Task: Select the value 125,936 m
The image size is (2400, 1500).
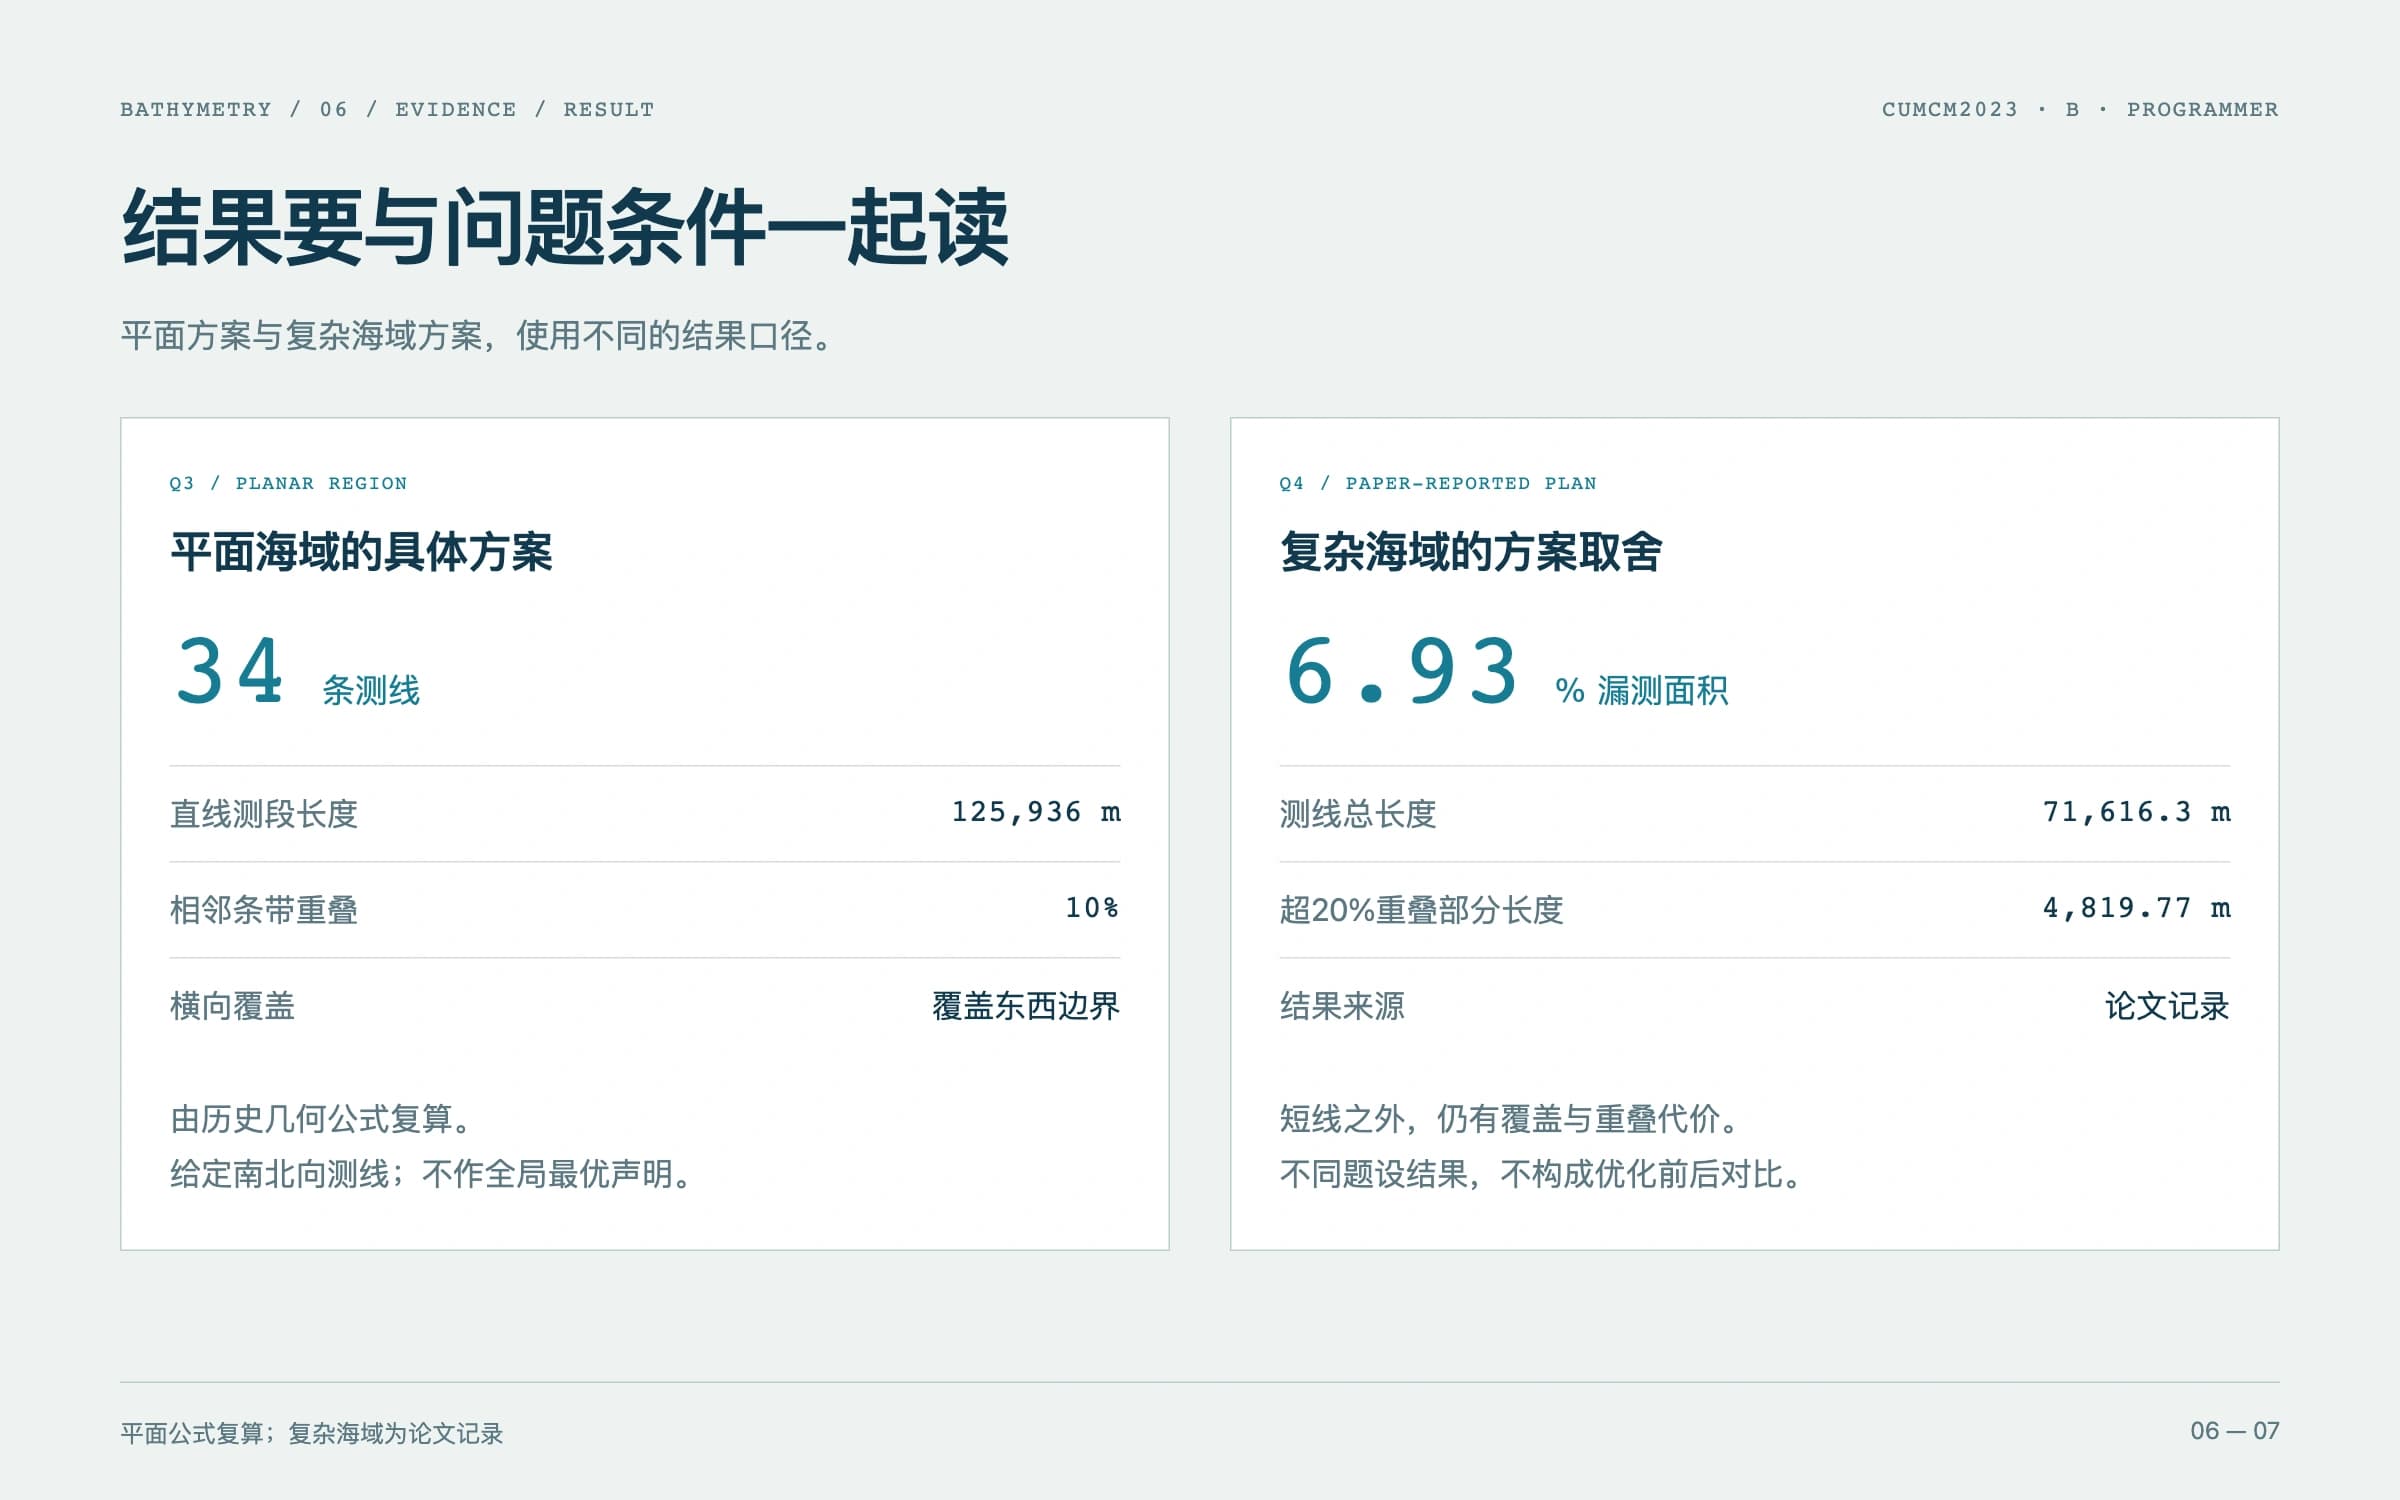Action: [x=1036, y=812]
